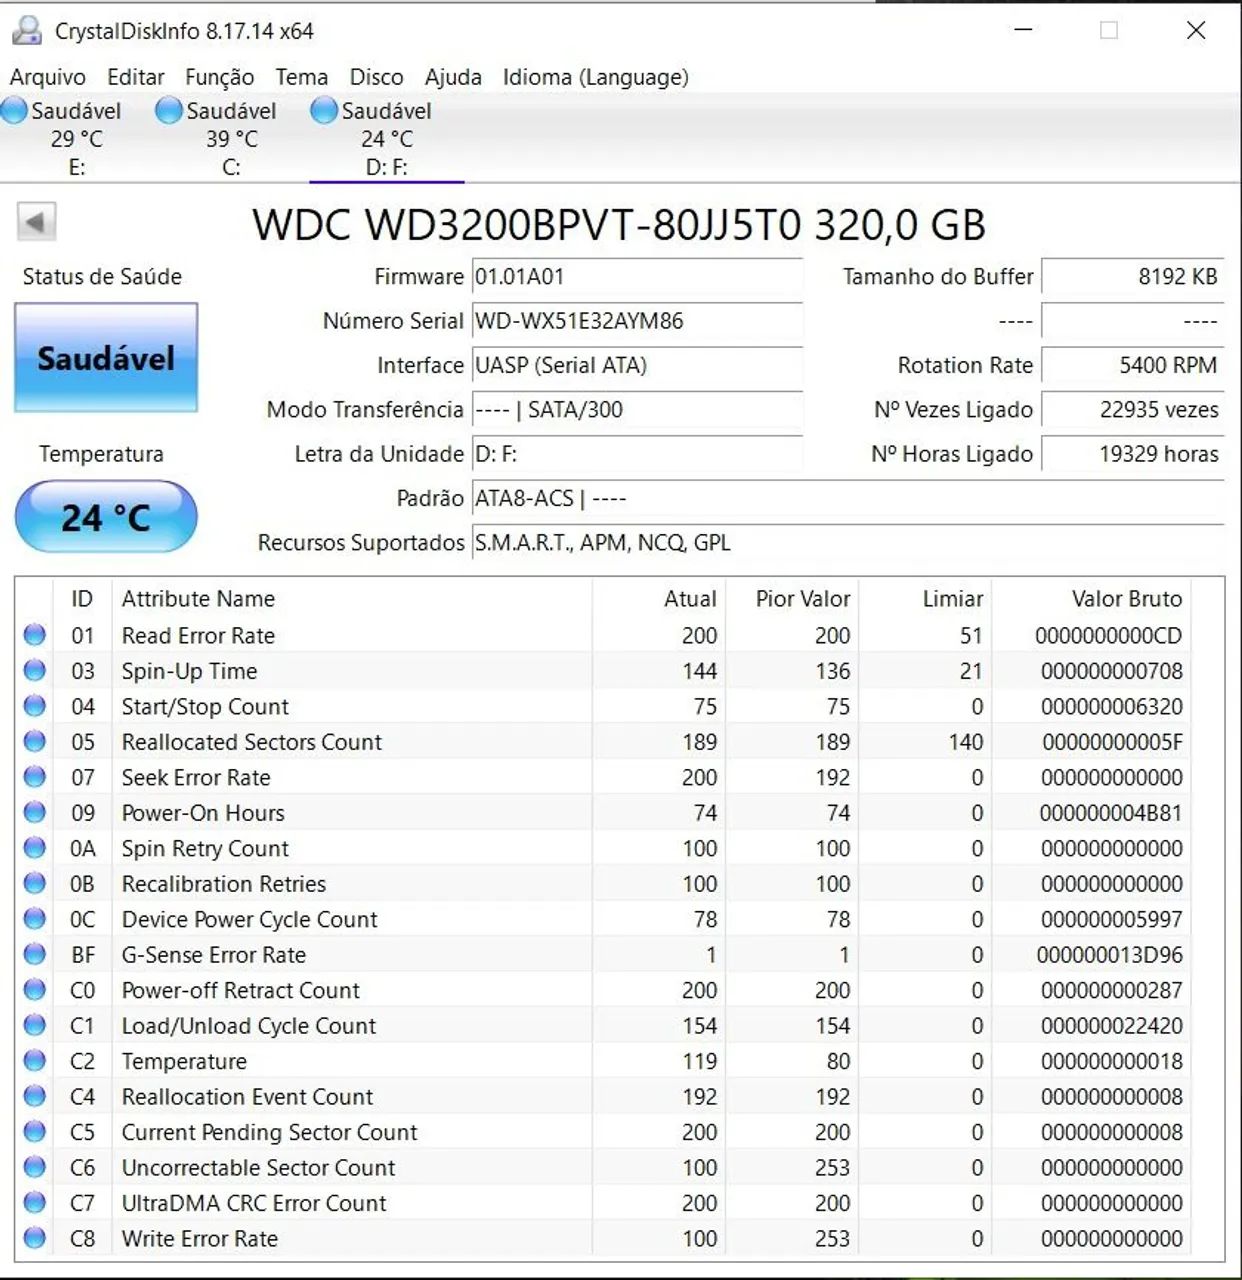Click the drive letter field D: F:
Screen dimensions: 1242x1280
click(x=637, y=454)
